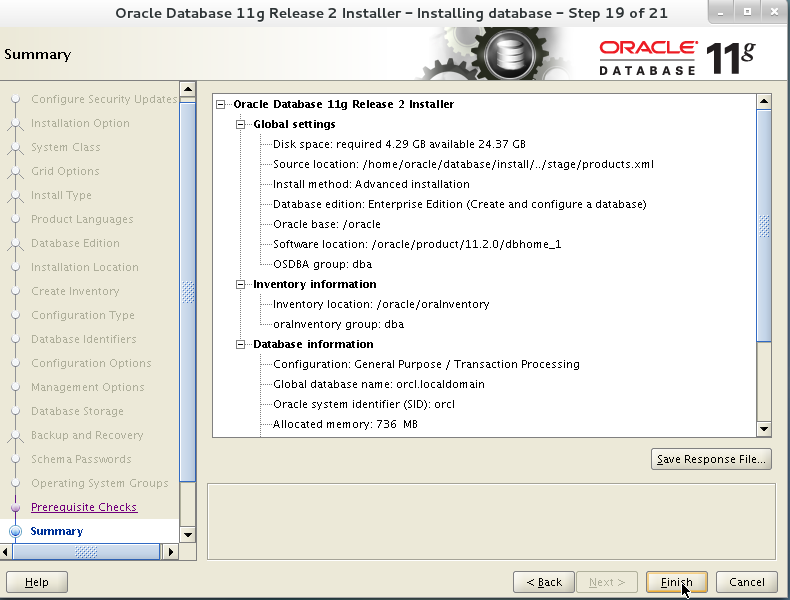Viewport: 790px width, 600px height.
Task: Select Install method: Advanced installation row
Action: pyautogui.click(x=371, y=184)
